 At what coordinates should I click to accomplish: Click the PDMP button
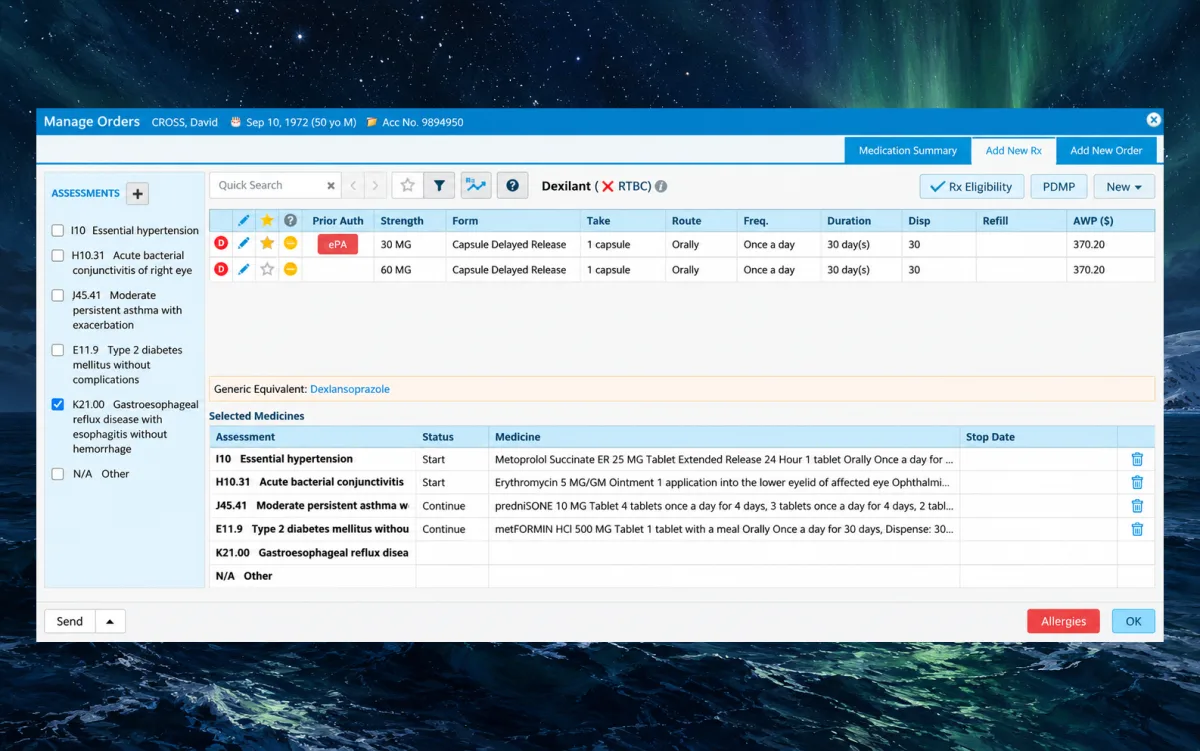1059,187
